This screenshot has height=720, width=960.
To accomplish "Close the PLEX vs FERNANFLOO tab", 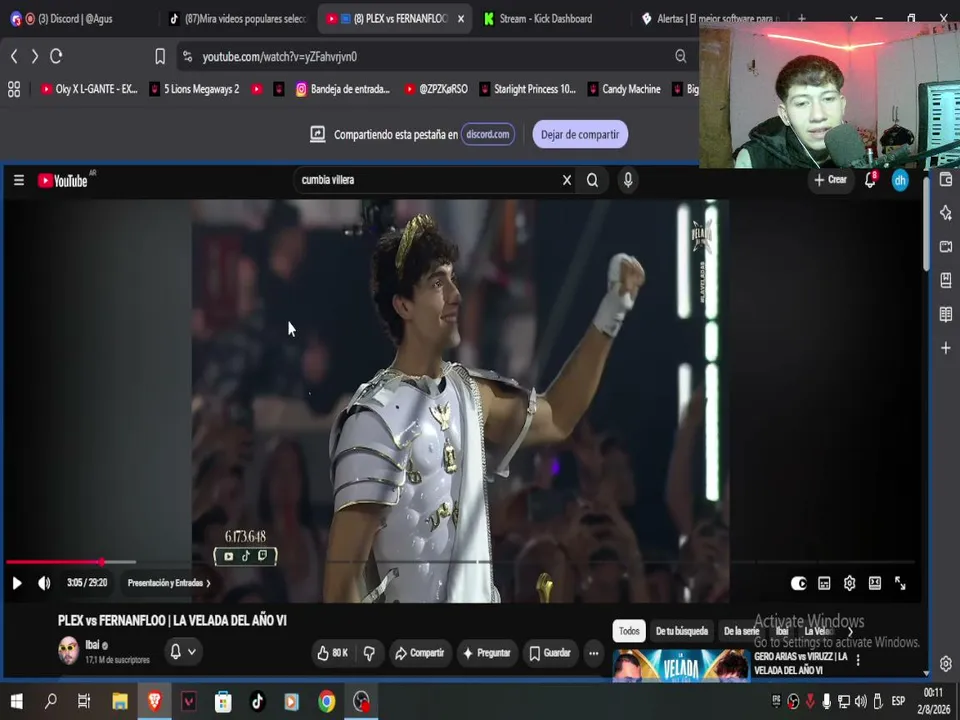I will tap(461, 19).
